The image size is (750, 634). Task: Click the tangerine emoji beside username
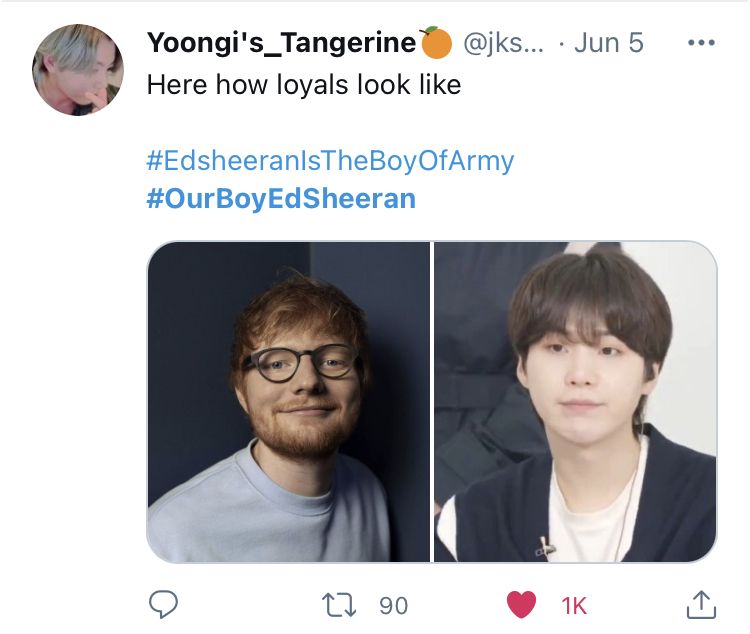435,43
